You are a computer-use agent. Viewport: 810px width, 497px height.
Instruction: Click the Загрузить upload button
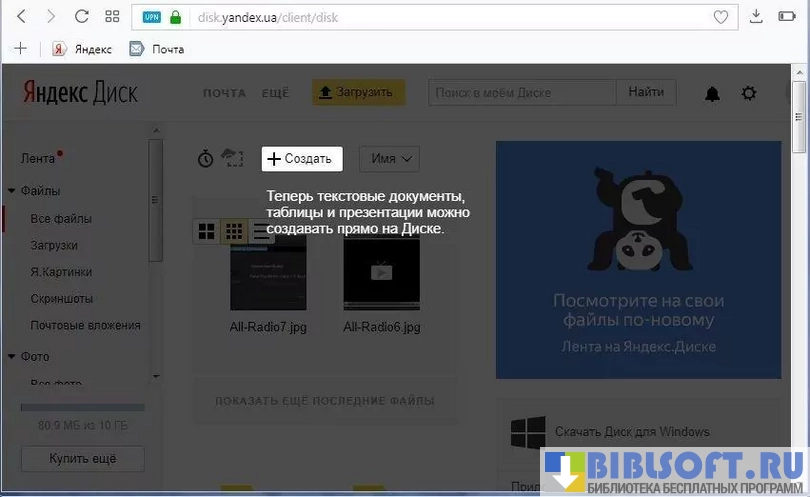coord(358,93)
